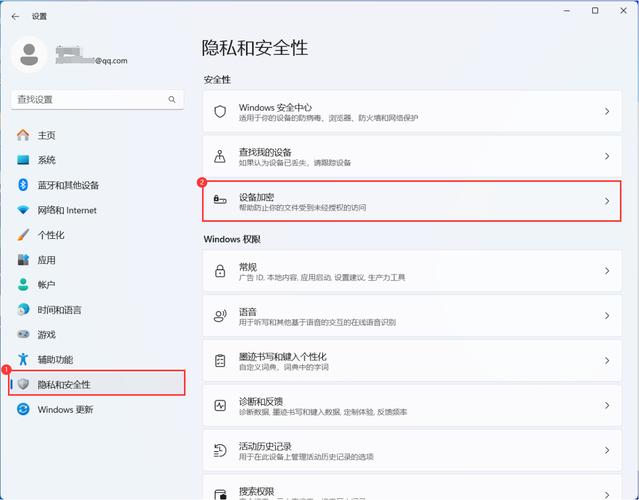Image resolution: width=639 pixels, height=500 pixels.
Task: Click the history icon for 活动历史记录
Action: pos(220,450)
